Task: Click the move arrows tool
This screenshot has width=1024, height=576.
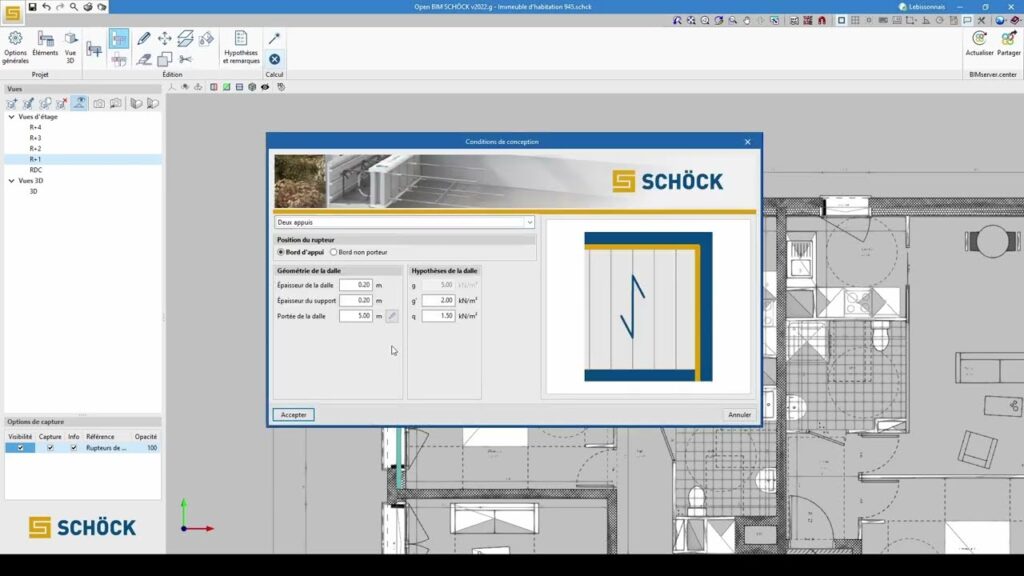Action: pos(165,39)
